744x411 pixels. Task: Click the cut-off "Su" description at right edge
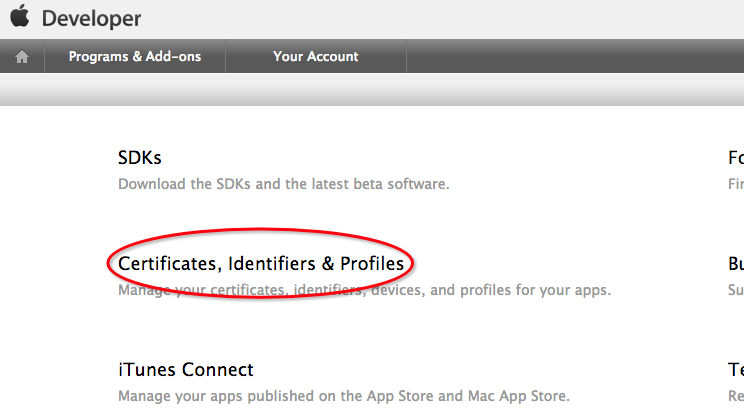pyautogui.click(x=736, y=291)
